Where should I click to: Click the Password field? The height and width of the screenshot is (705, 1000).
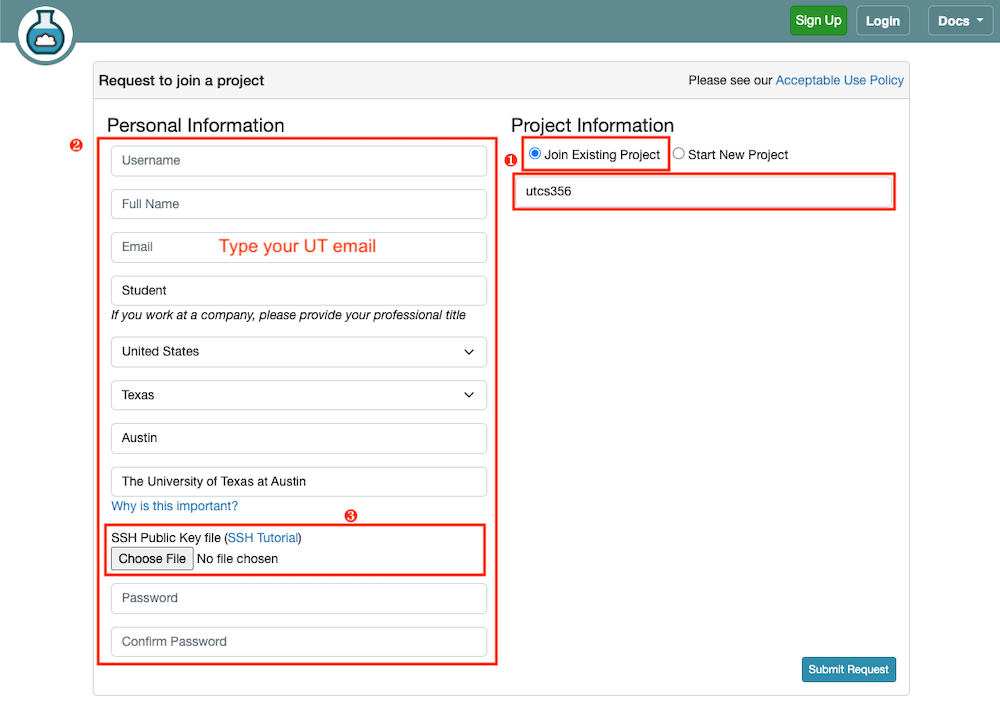click(298, 597)
